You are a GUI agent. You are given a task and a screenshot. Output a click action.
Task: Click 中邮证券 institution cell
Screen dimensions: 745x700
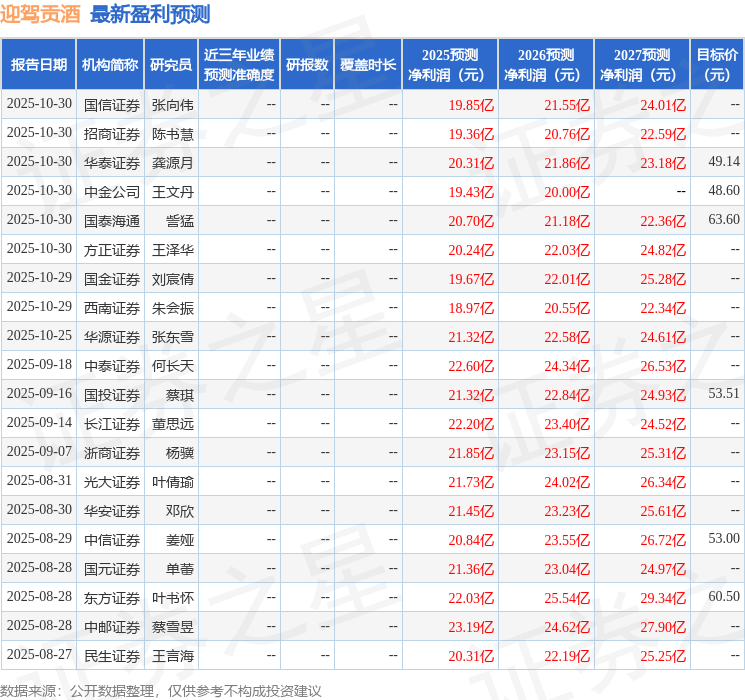click(x=112, y=627)
